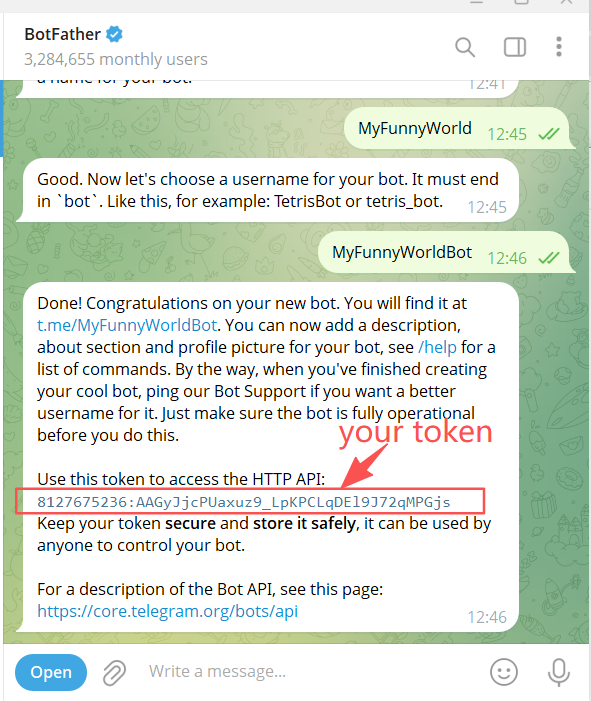This screenshot has height=701, width=591.
Task: Click the paperclip attach file icon
Action: [114, 672]
